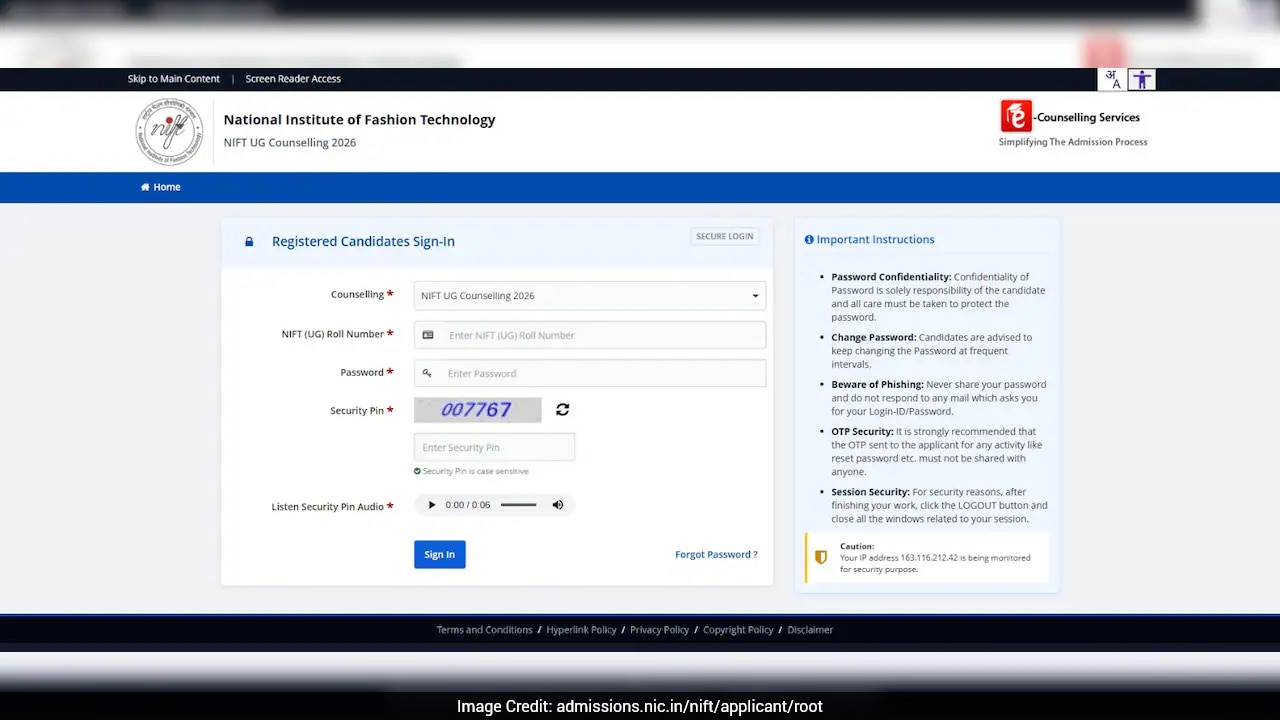Click the NIFT UG Counselling 2026 subtitle

[290, 143]
